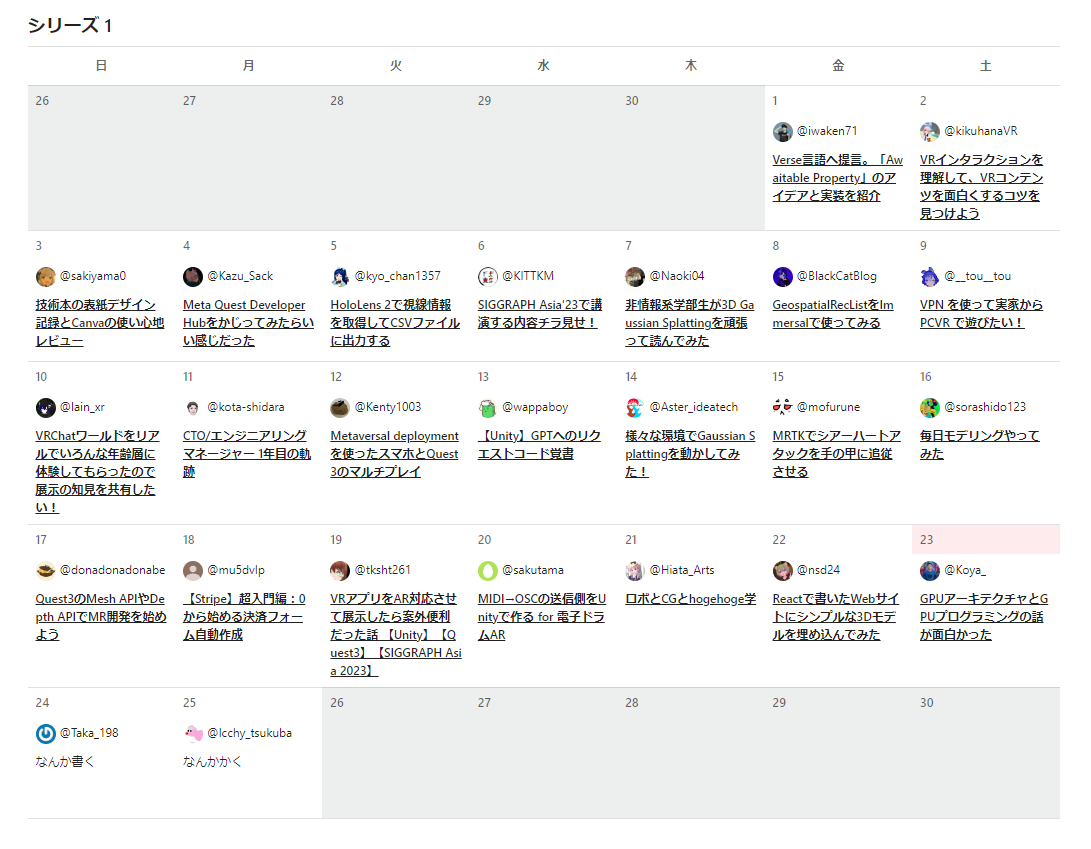
Task: Click the @Hiata_Arts username text
Action: pos(682,570)
